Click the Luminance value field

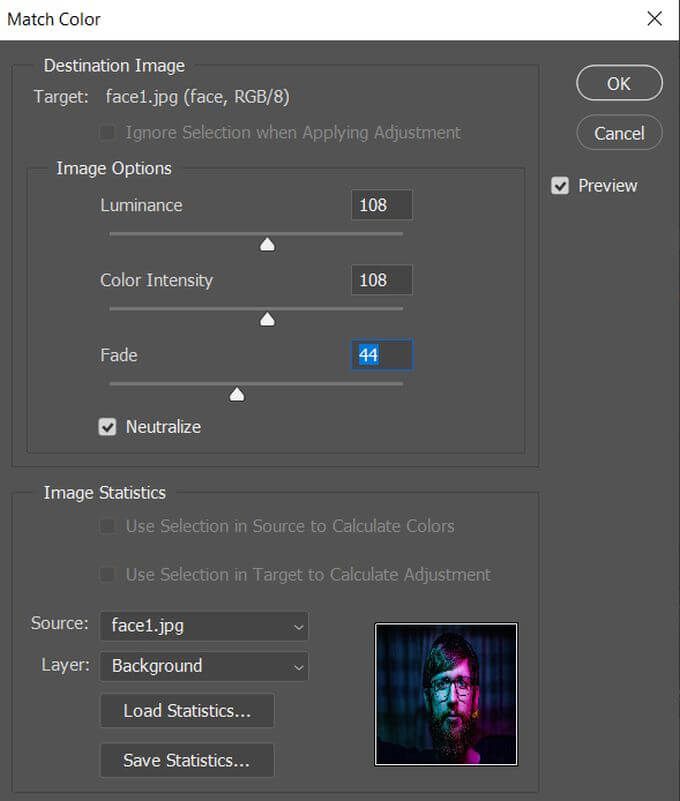point(381,205)
